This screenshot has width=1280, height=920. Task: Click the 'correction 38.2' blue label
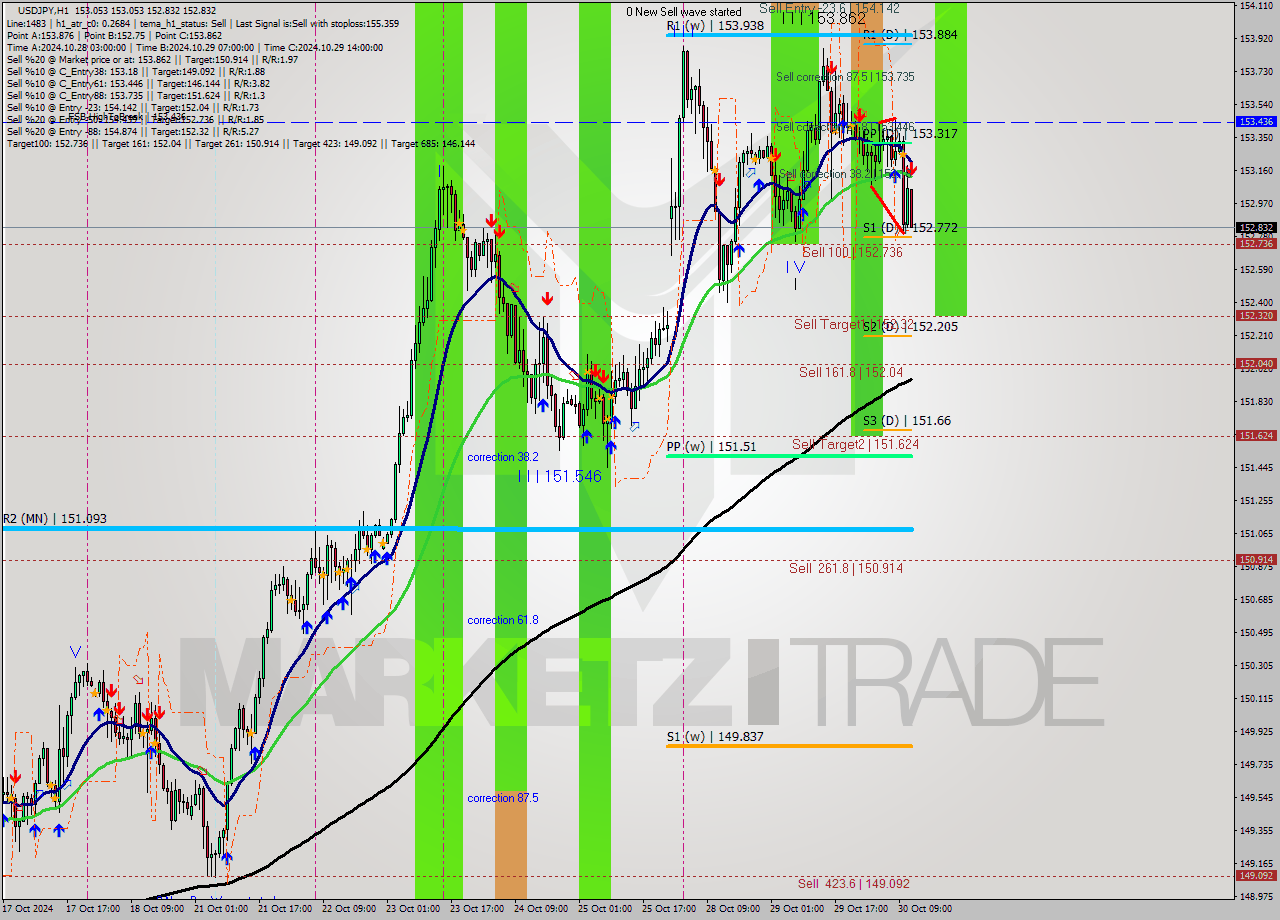tap(503, 457)
